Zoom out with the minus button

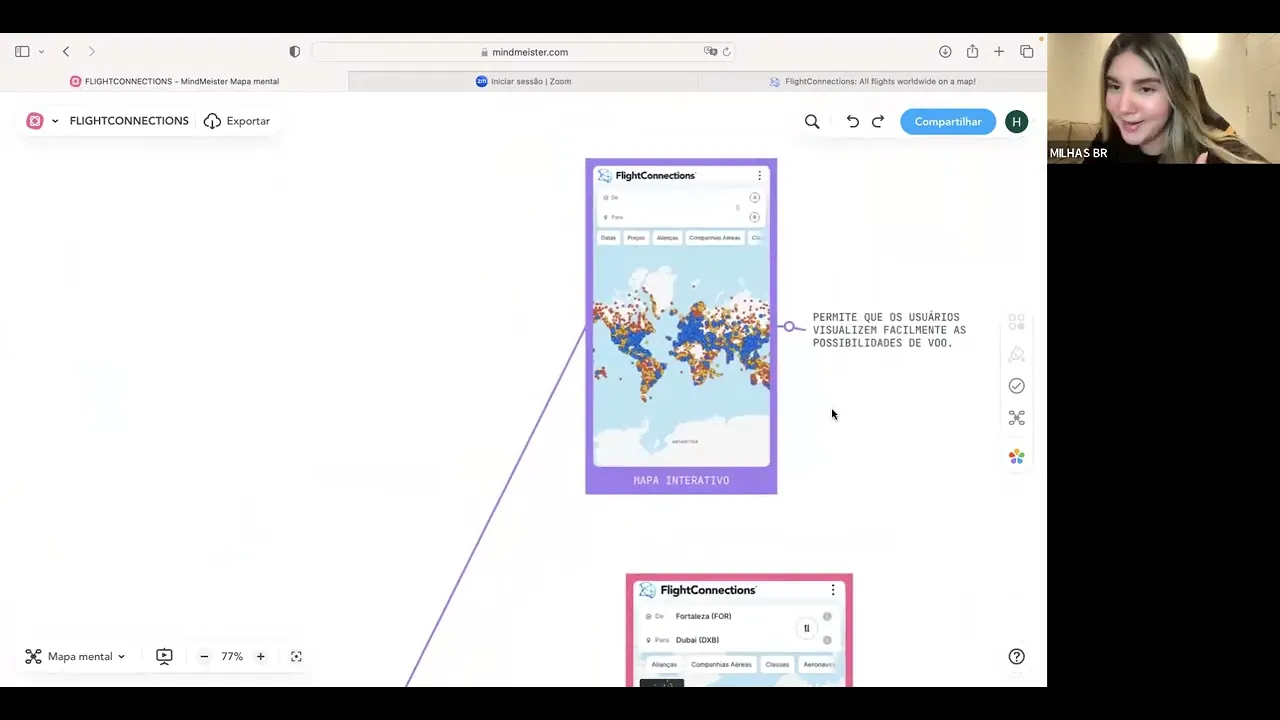(x=204, y=657)
